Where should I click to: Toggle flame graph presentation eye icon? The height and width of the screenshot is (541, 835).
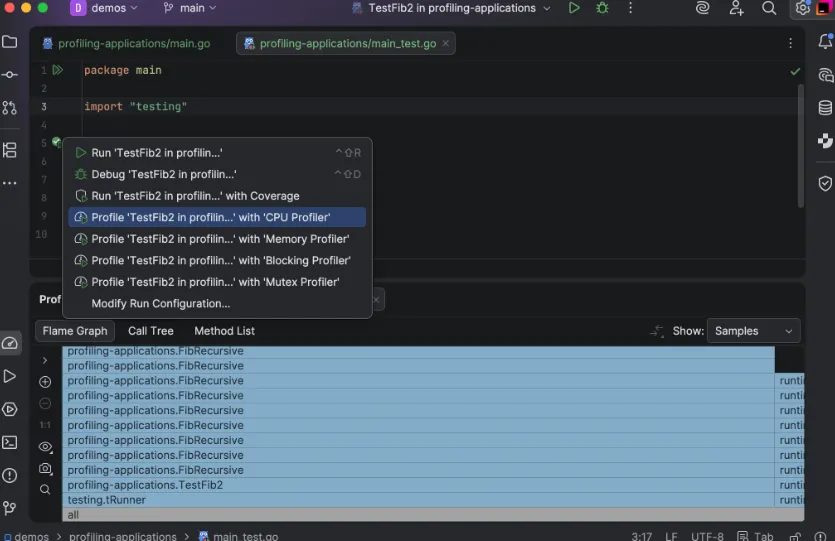click(x=45, y=447)
